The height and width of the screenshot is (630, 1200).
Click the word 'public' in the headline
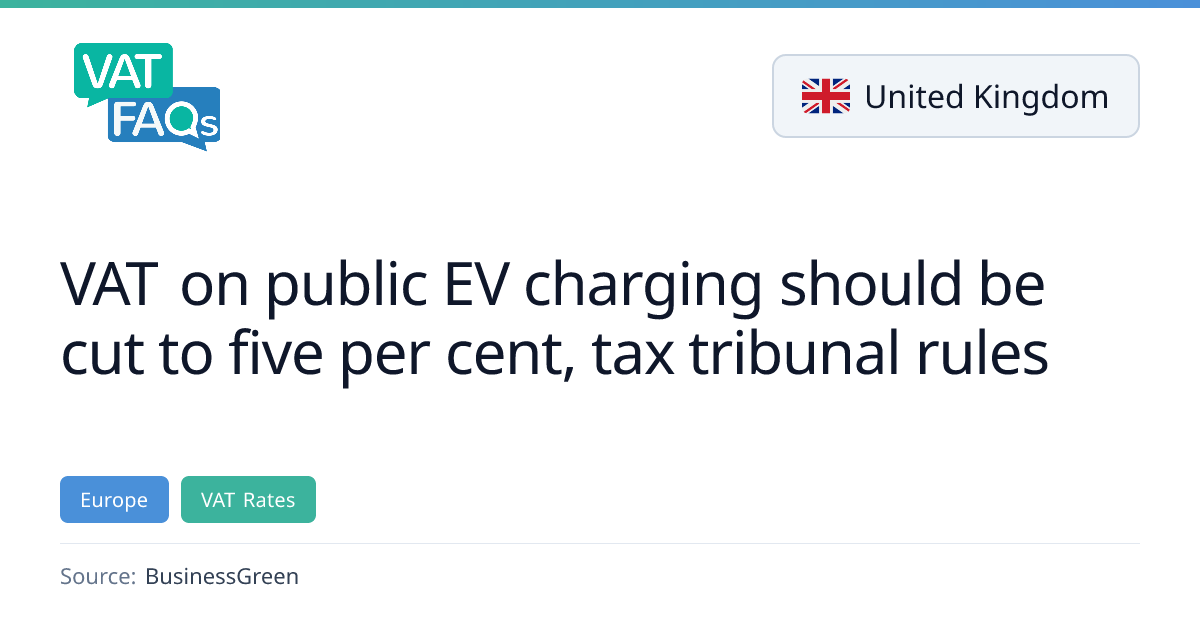[345, 285]
